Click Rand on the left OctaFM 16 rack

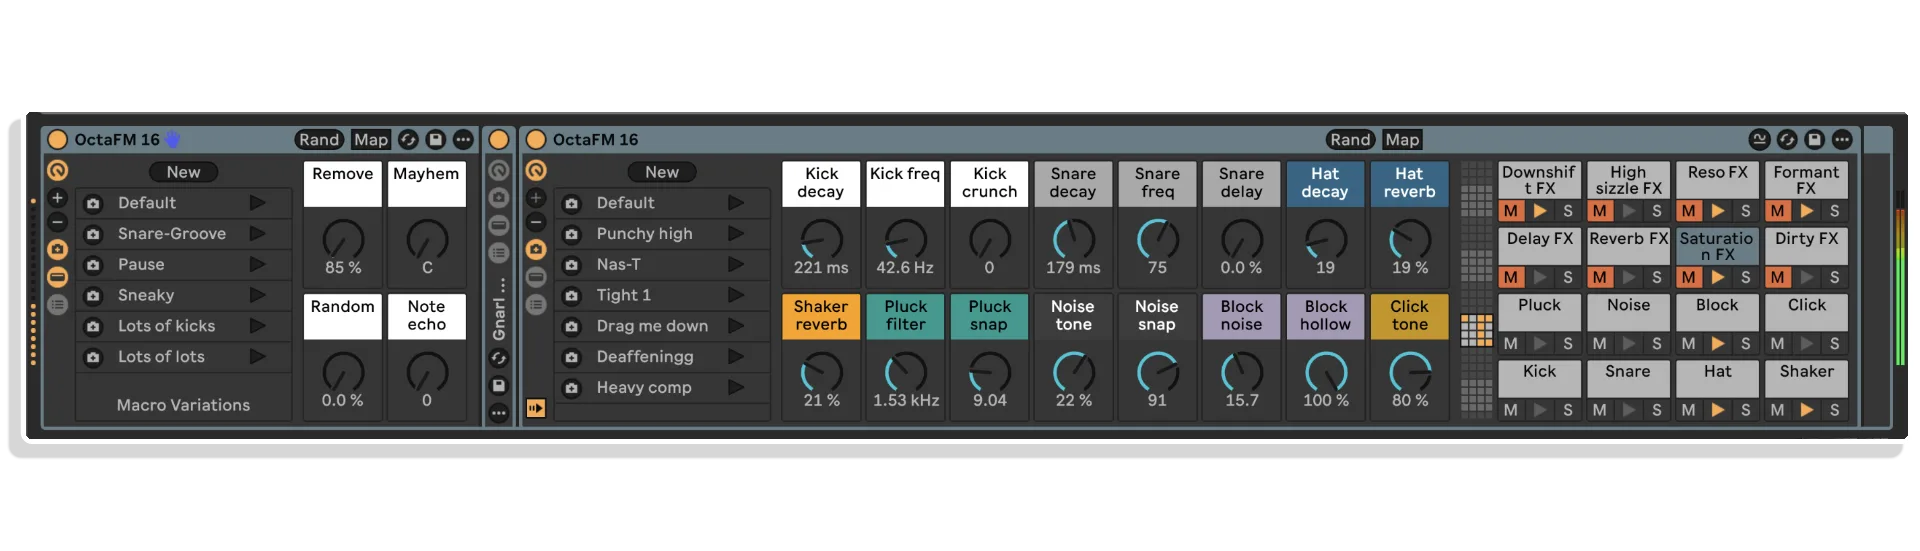319,140
